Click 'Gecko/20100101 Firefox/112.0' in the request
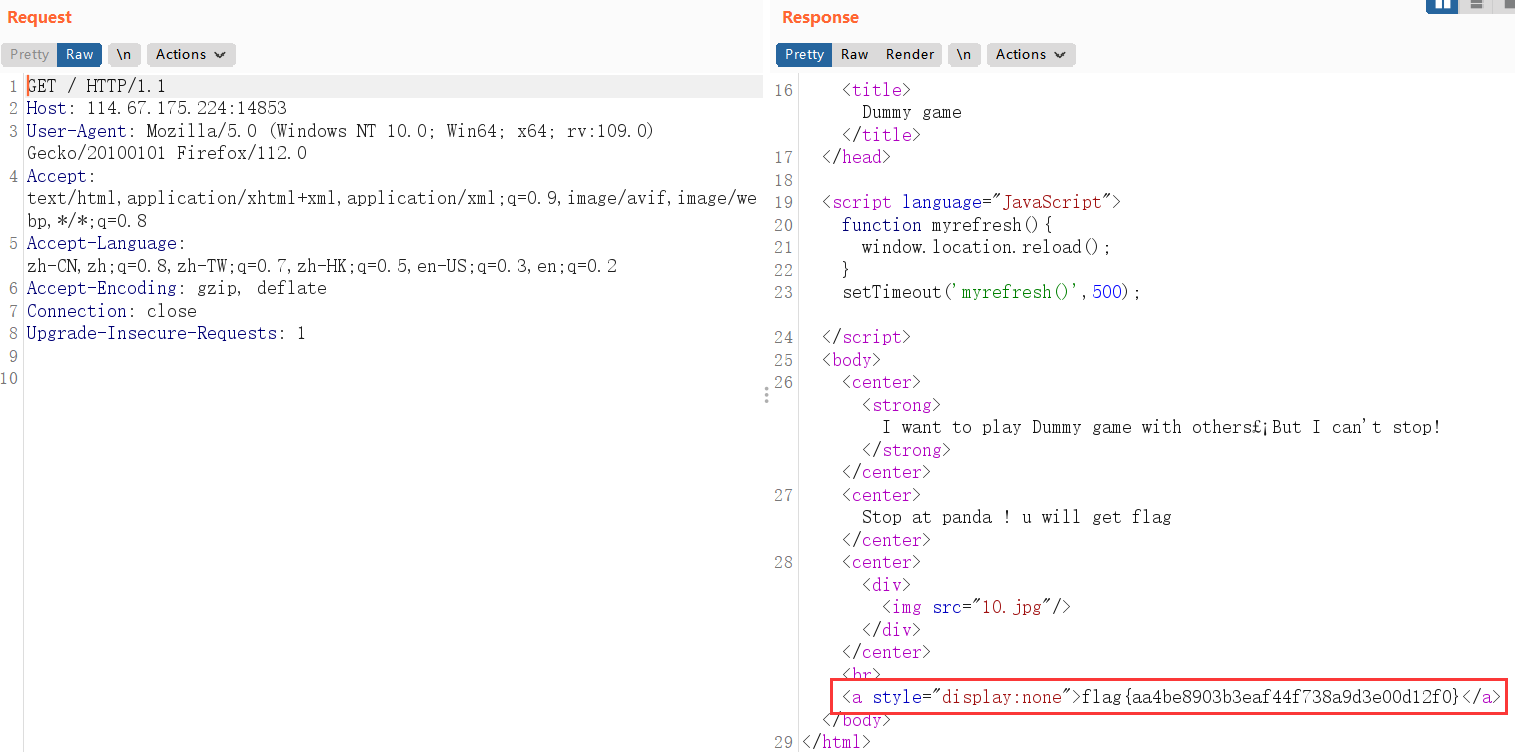The height and width of the screenshot is (752, 1515). click(x=167, y=154)
